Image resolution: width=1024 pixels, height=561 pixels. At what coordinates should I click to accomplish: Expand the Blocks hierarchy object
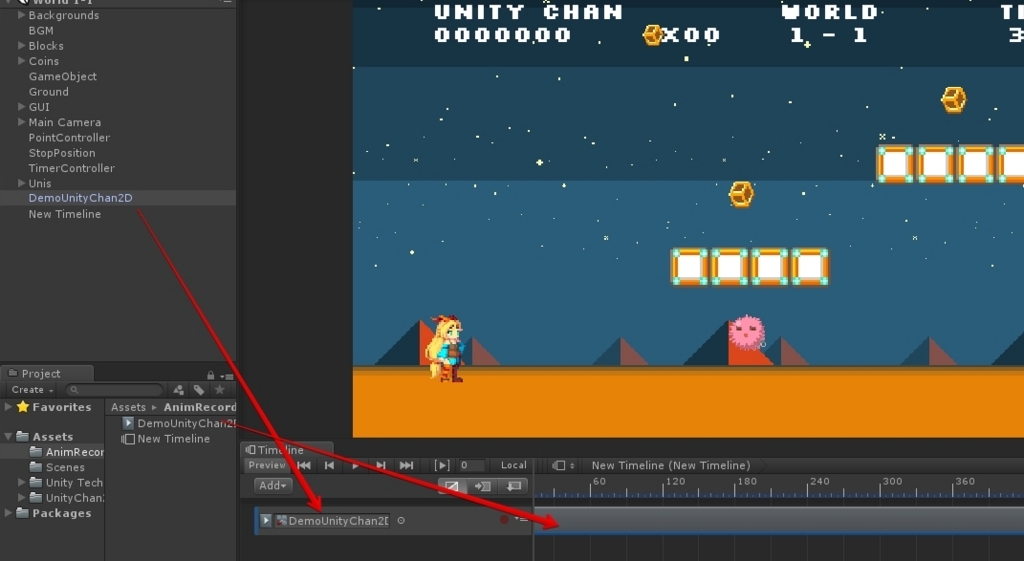[x=21, y=45]
